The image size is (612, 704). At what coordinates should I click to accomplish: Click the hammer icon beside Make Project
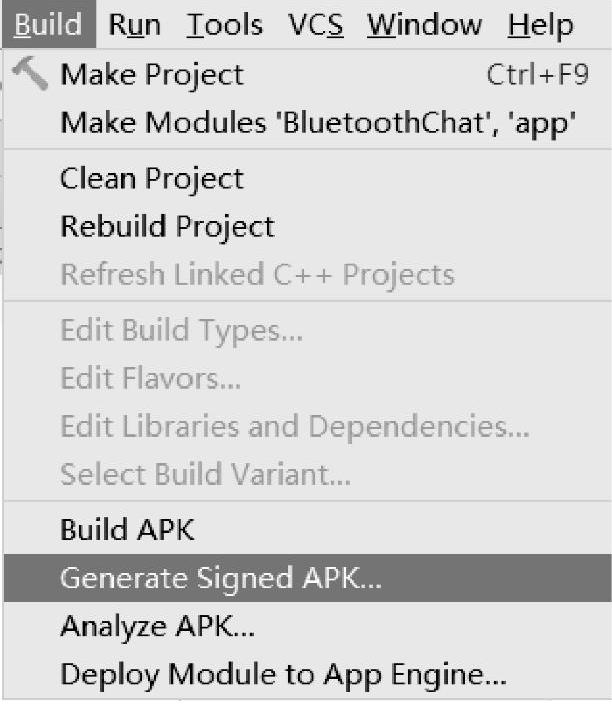[31, 75]
